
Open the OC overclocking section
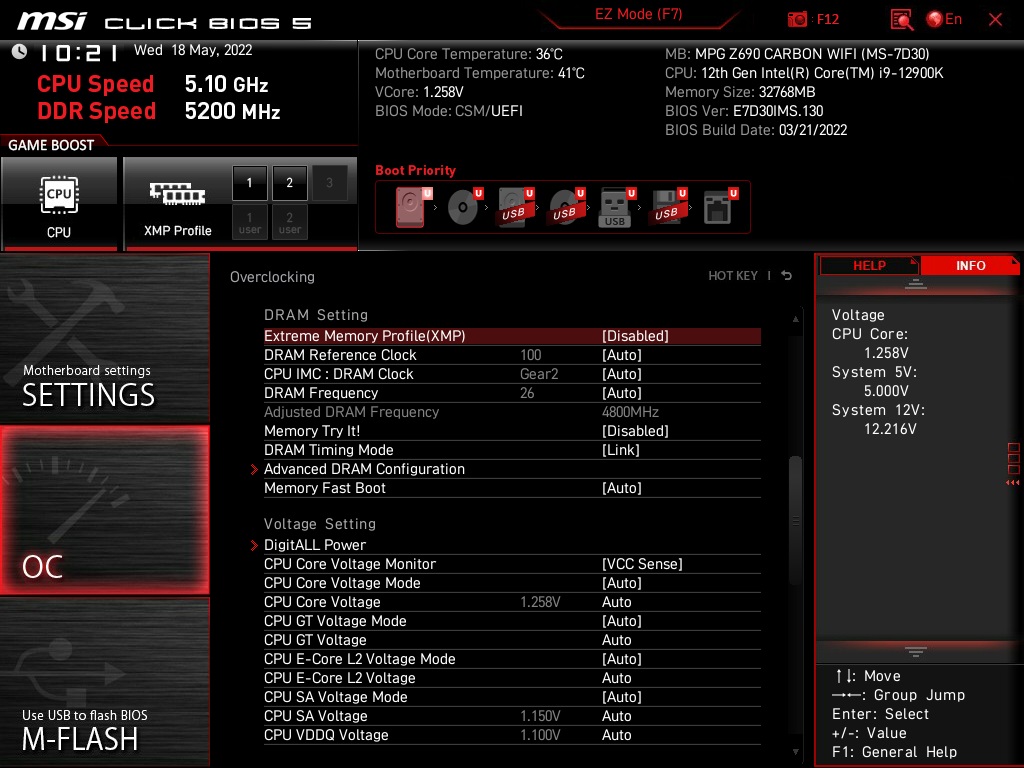coord(104,511)
